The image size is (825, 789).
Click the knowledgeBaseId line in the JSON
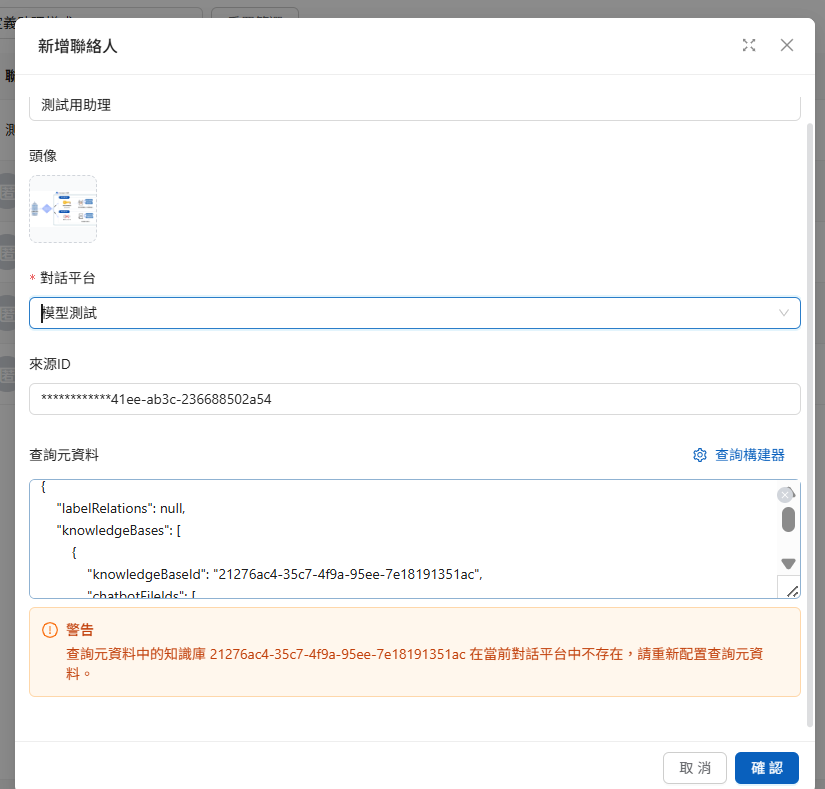(285, 574)
